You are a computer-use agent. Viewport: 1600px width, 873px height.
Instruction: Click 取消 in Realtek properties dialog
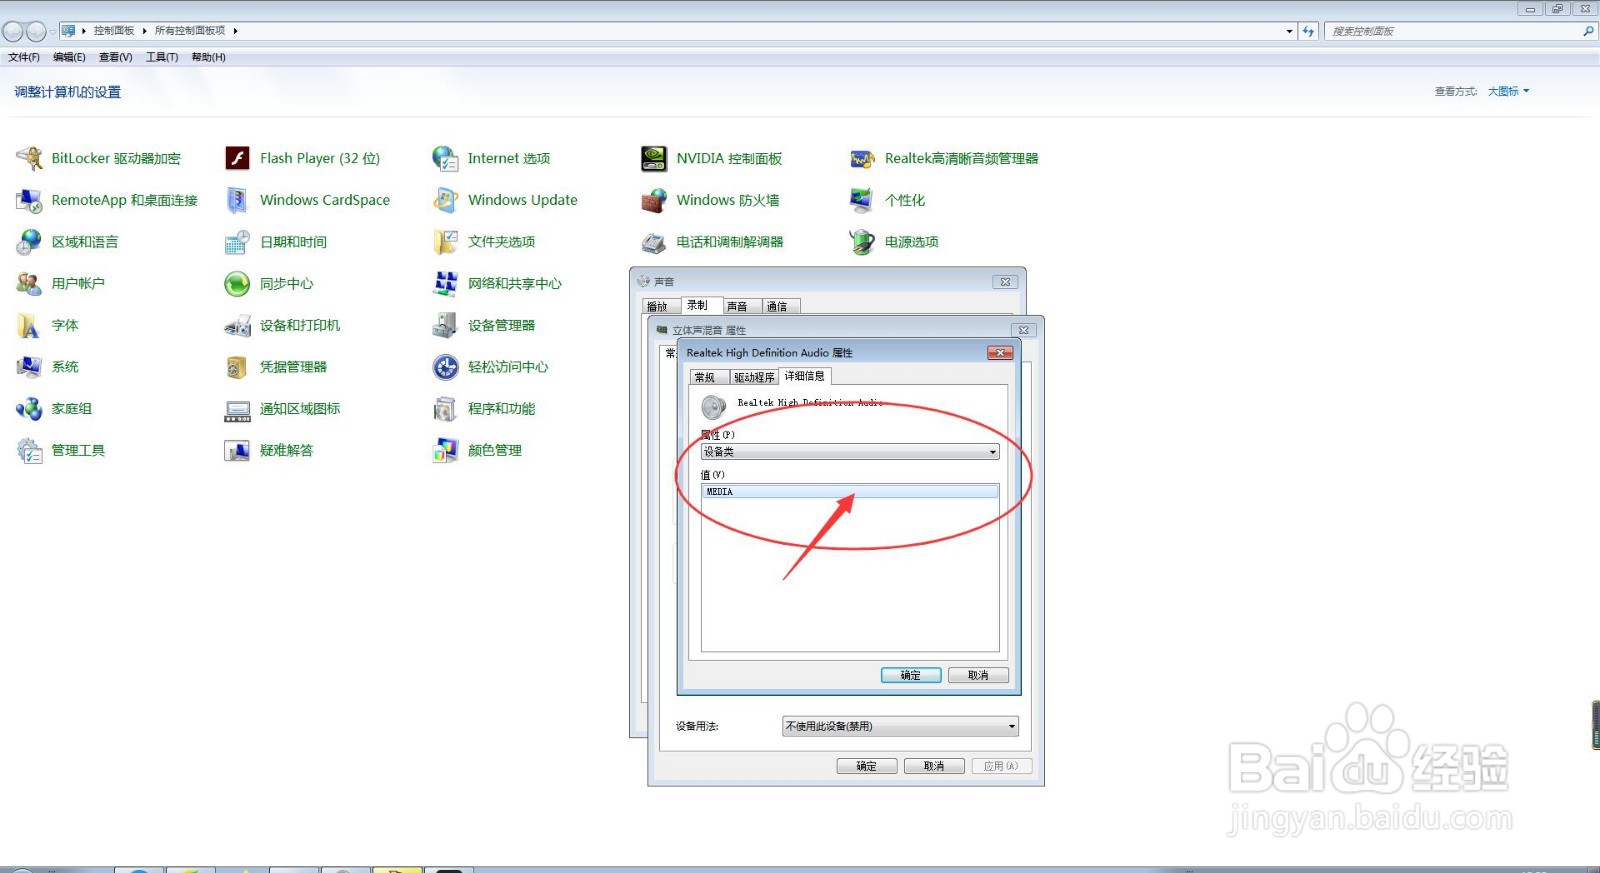pos(978,675)
